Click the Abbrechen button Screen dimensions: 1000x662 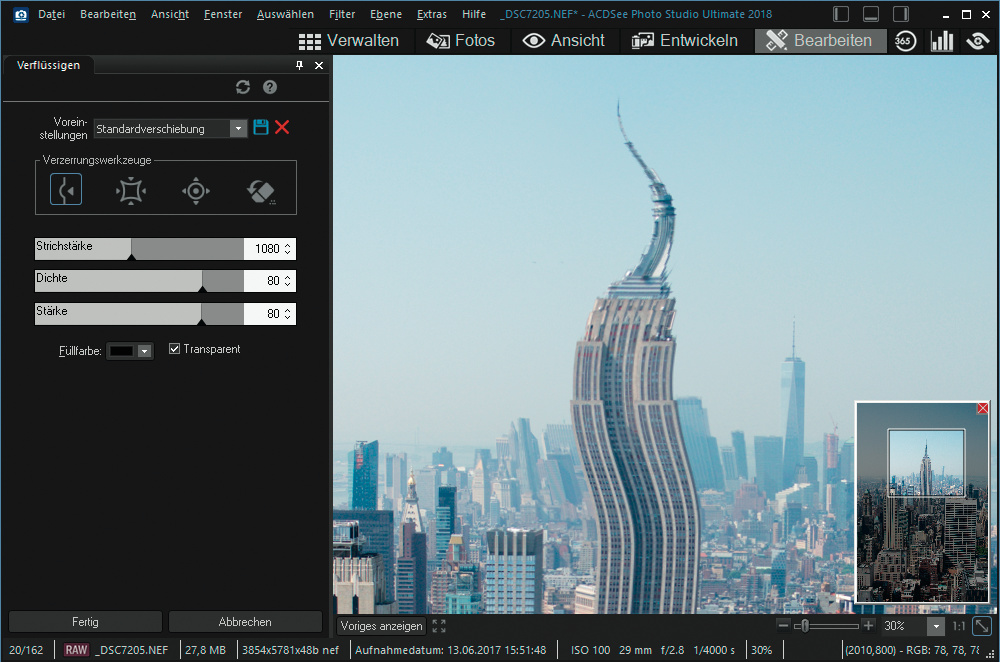click(245, 621)
